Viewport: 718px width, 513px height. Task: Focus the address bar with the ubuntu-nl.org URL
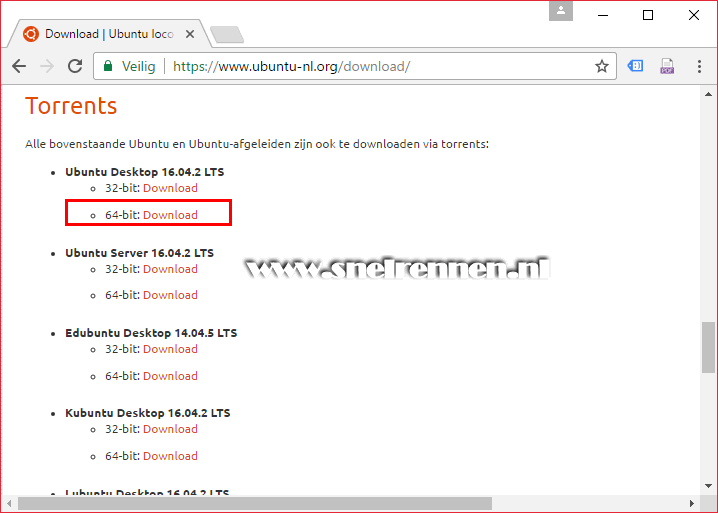pyautogui.click(x=354, y=66)
